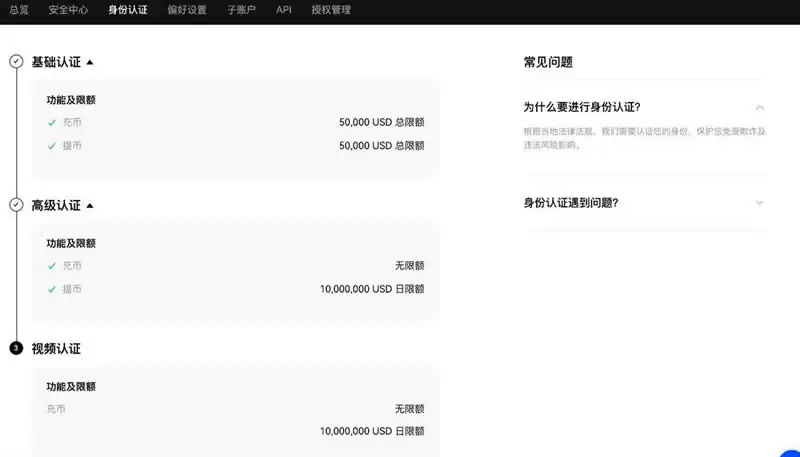The width and height of the screenshot is (800, 457).
Task: Click the step 3 circle beside 视频认证
Action: (x=16, y=349)
